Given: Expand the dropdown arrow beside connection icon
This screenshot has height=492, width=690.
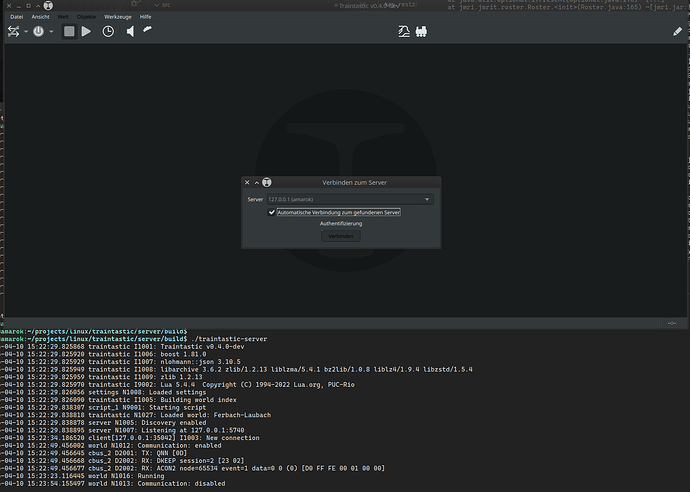Looking at the screenshot, I should 25,32.
